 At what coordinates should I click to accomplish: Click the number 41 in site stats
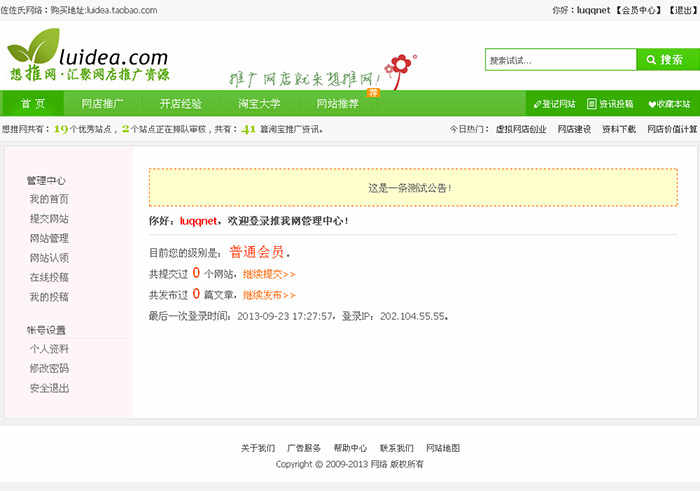(x=248, y=129)
